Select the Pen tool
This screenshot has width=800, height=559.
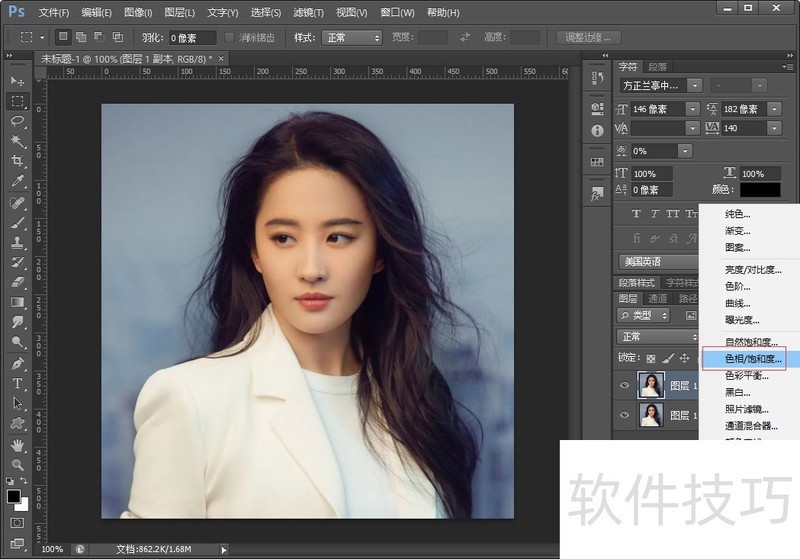[x=17, y=364]
